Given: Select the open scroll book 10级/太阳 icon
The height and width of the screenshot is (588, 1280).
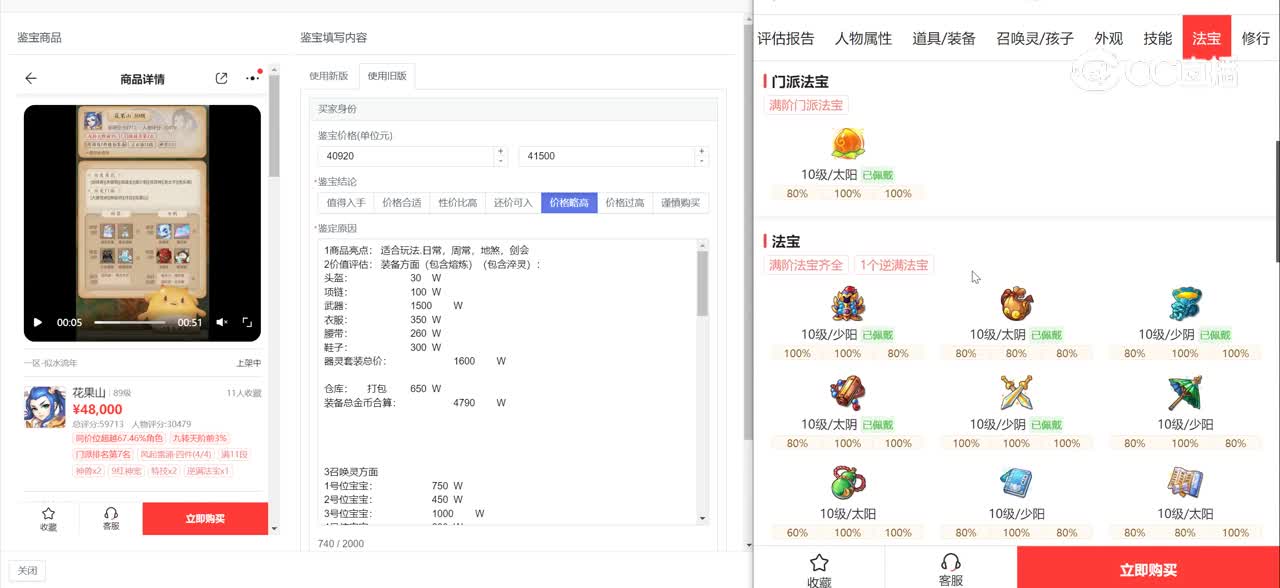Looking at the screenshot, I should (x=1185, y=484).
